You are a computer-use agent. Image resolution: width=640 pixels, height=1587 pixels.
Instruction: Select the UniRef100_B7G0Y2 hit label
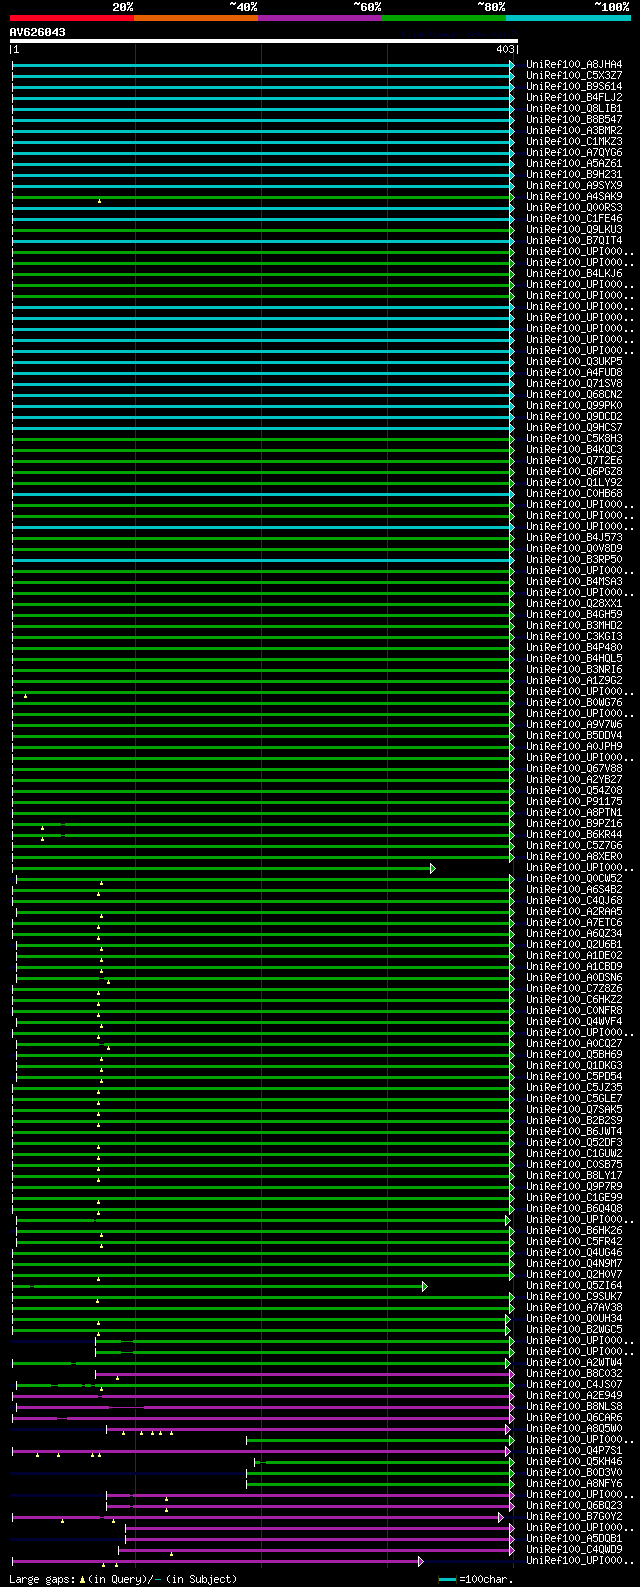[x=574, y=1517]
